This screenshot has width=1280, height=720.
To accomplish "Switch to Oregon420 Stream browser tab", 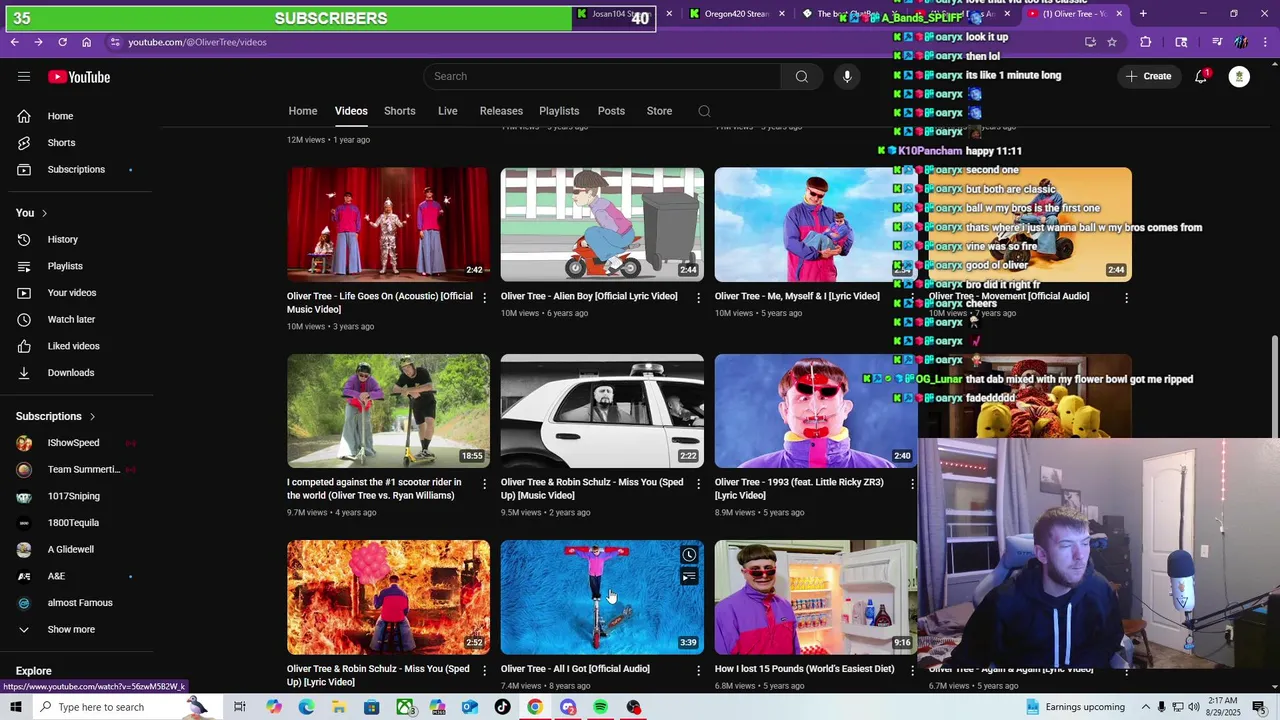I will (x=737, y=14).
